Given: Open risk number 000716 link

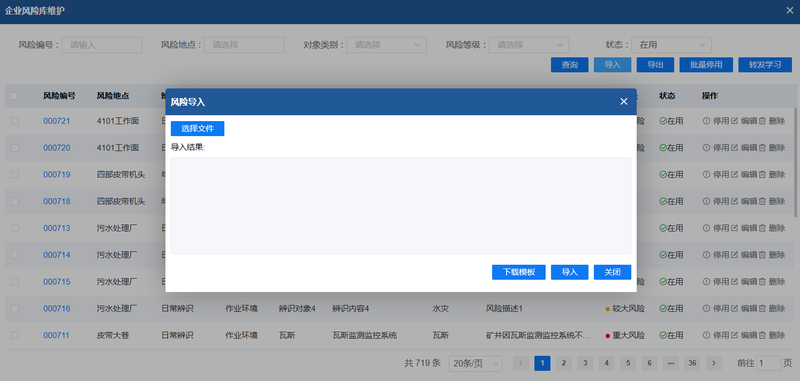Looking at the screenshot, I should click(x=57, y=309).
